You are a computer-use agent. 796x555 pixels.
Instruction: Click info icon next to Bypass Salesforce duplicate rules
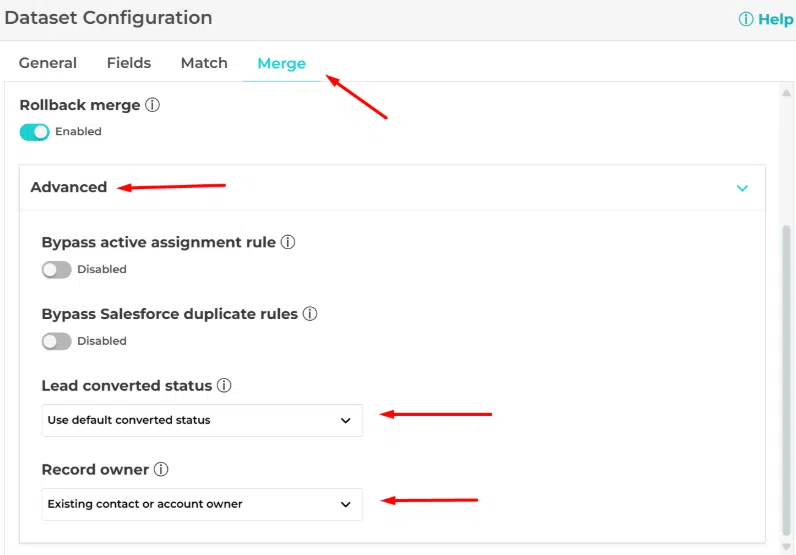[310, 314]
